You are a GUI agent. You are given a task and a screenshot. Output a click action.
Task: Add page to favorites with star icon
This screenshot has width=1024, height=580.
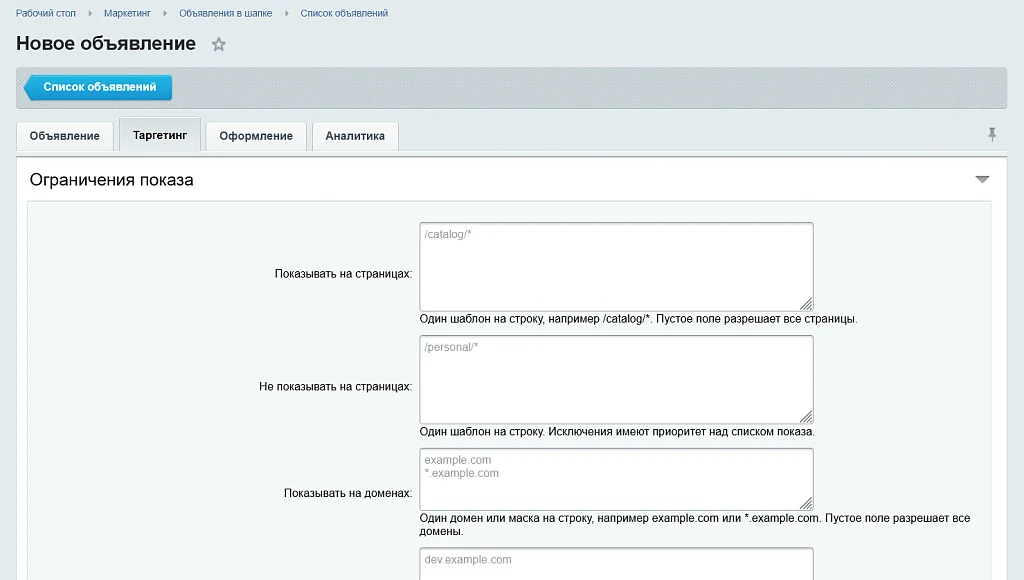point(219,44)
